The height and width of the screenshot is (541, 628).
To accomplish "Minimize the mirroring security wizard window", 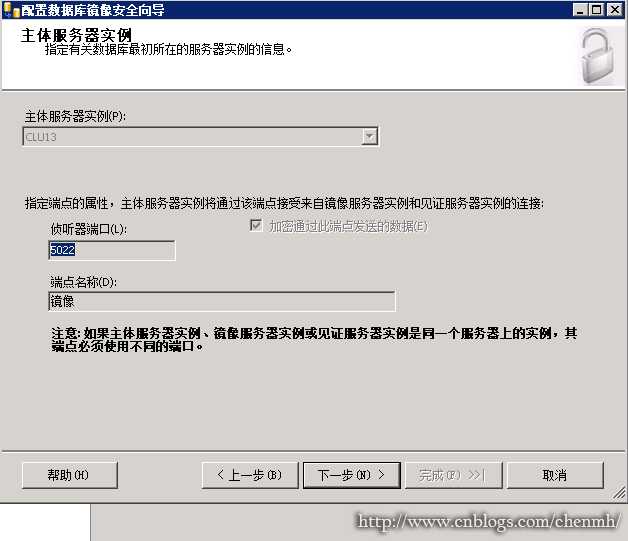I will coord(580,10).
